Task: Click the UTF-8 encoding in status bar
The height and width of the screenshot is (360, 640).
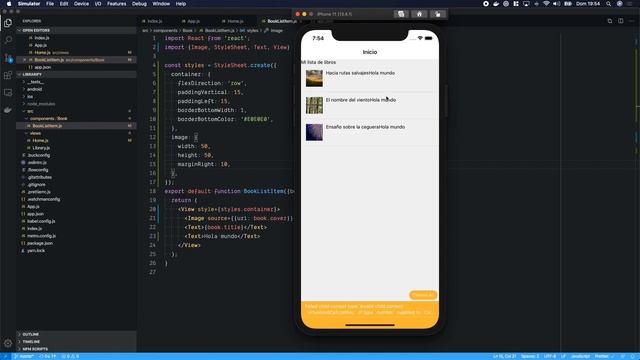Action: tap(550, 356)
